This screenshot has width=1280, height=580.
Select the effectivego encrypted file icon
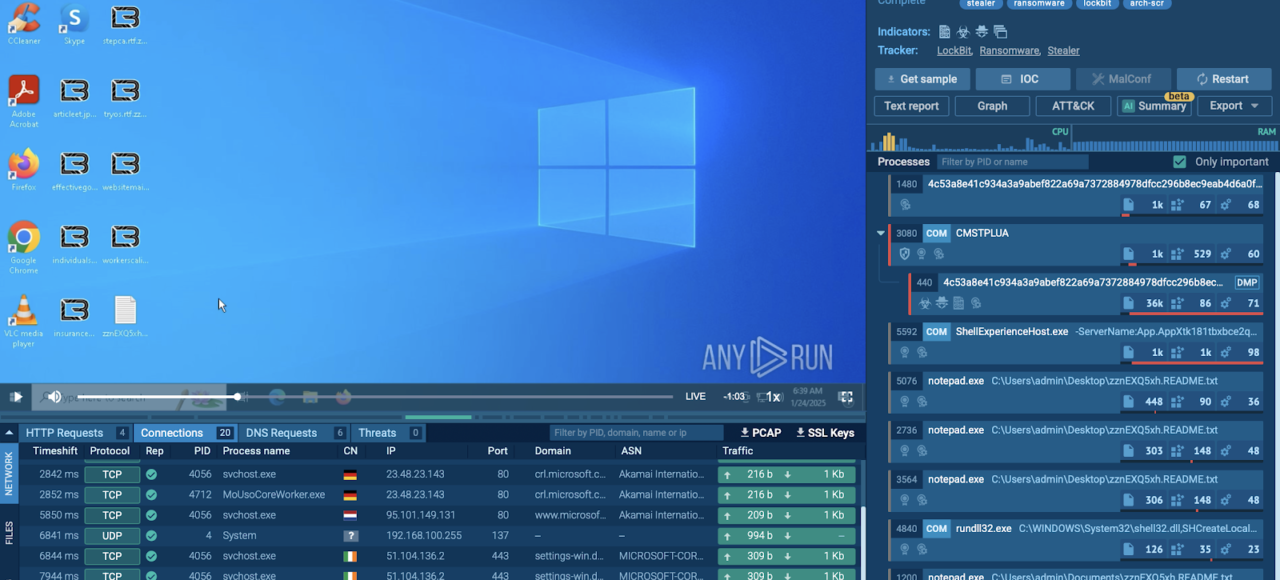click(x=74, y=170)
